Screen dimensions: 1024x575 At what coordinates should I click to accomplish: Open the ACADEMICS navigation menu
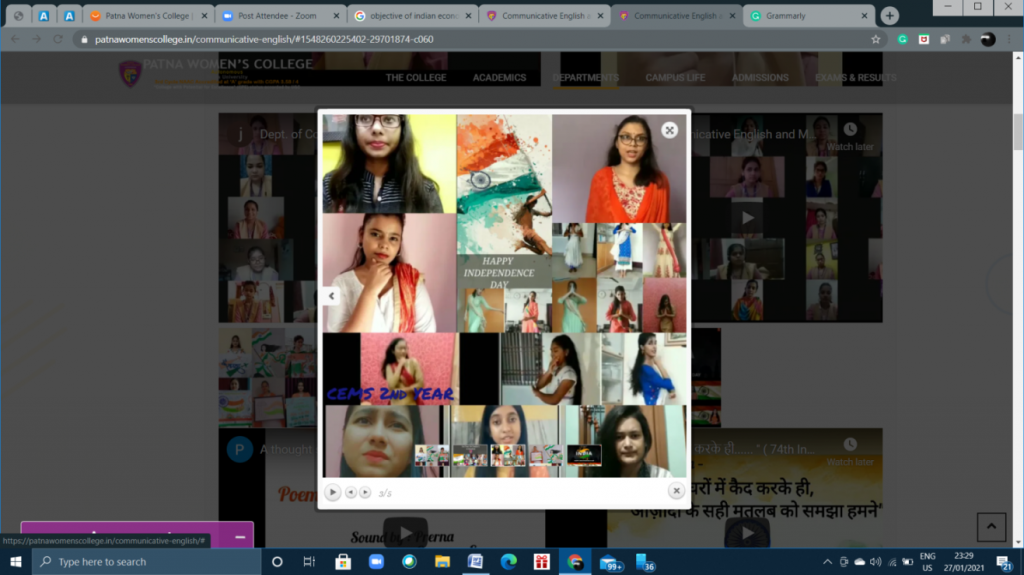pos(499,77)
